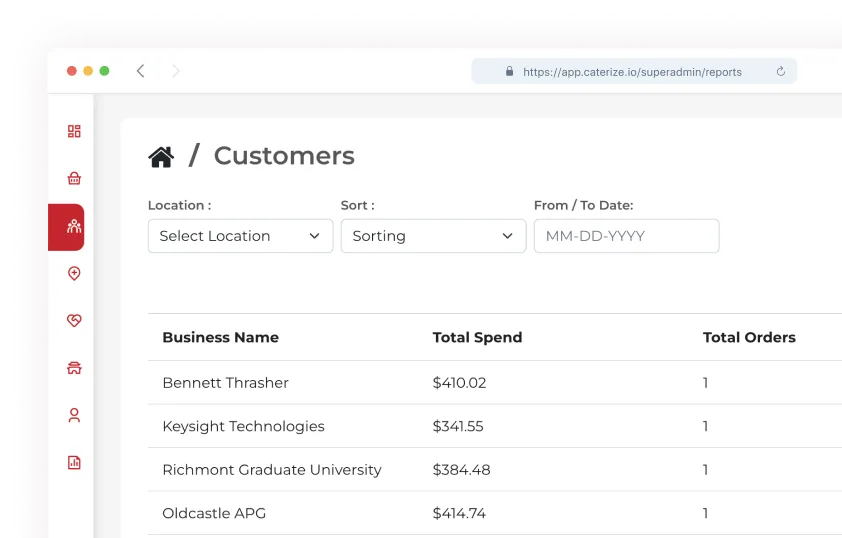Screen dimensions: 842x538
Task: Click the Business Name column header
Action: point(220,338)
